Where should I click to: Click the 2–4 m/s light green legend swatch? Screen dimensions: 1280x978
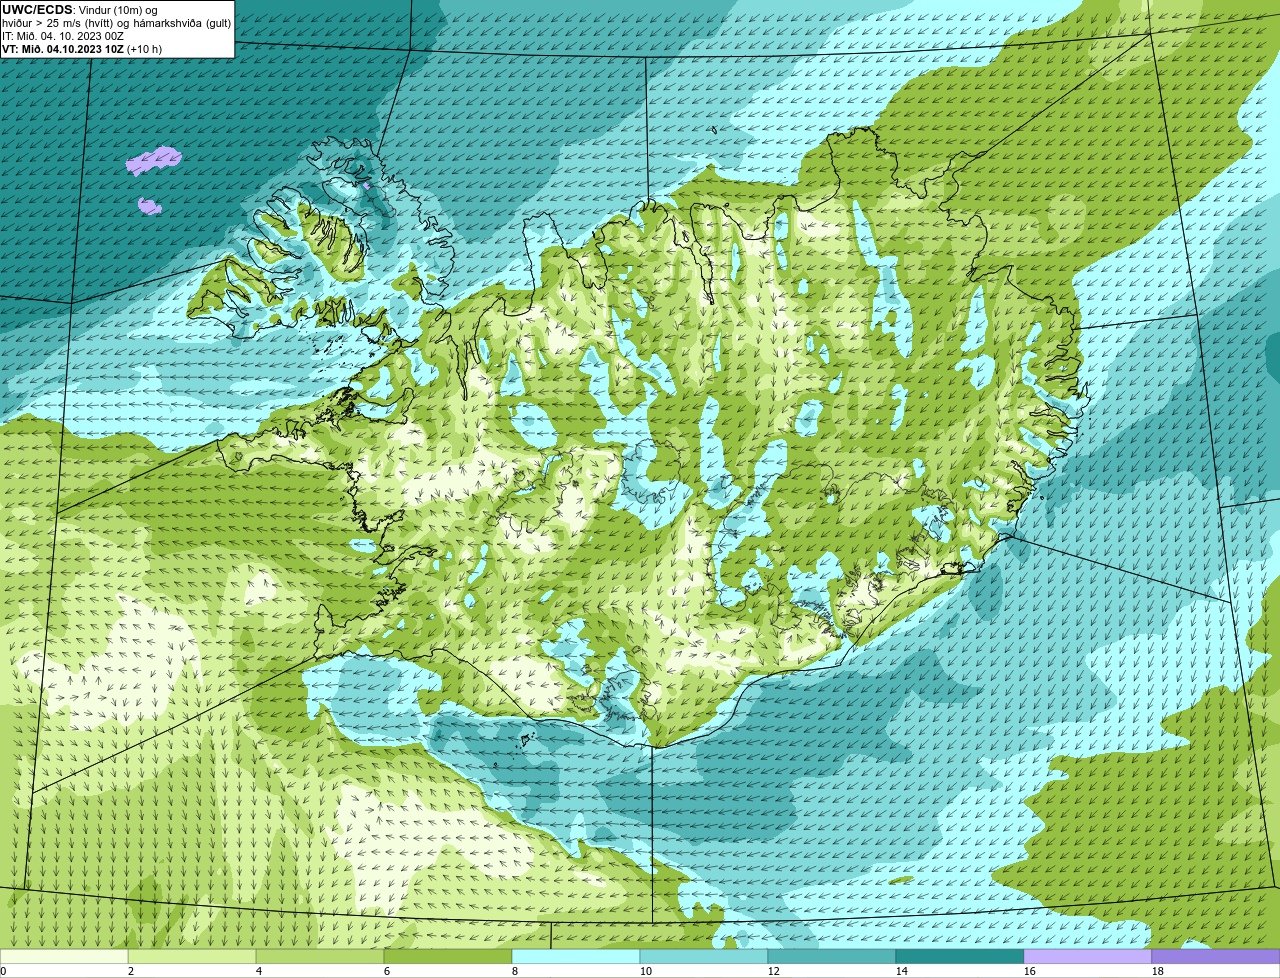192,957
